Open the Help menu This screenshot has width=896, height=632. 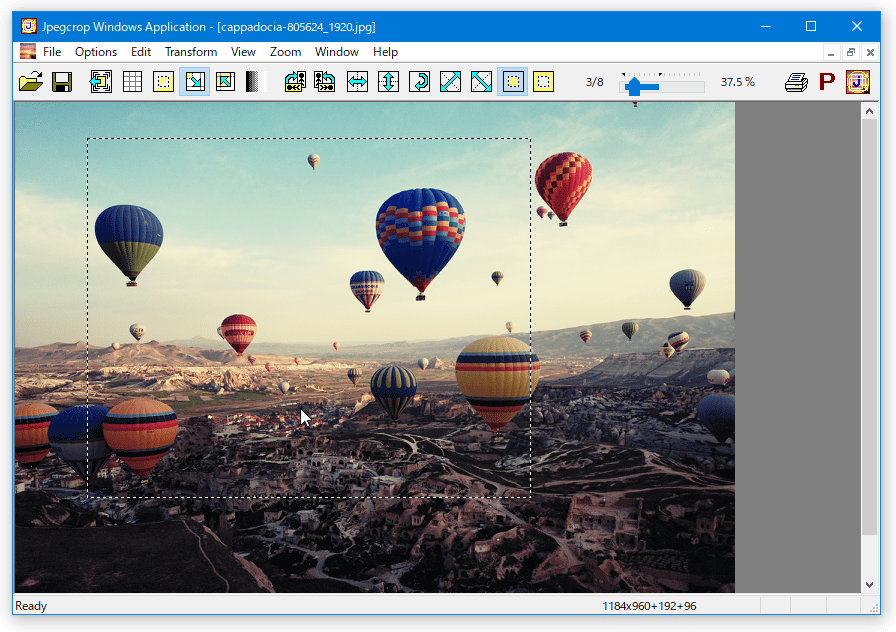[385, 52]
